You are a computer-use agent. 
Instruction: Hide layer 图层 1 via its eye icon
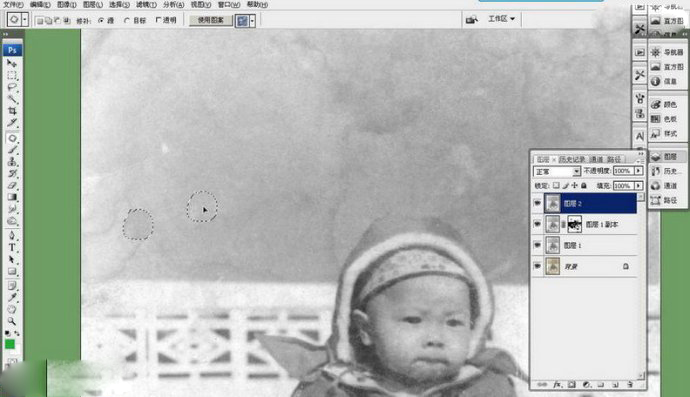click(x=537, y=245)
